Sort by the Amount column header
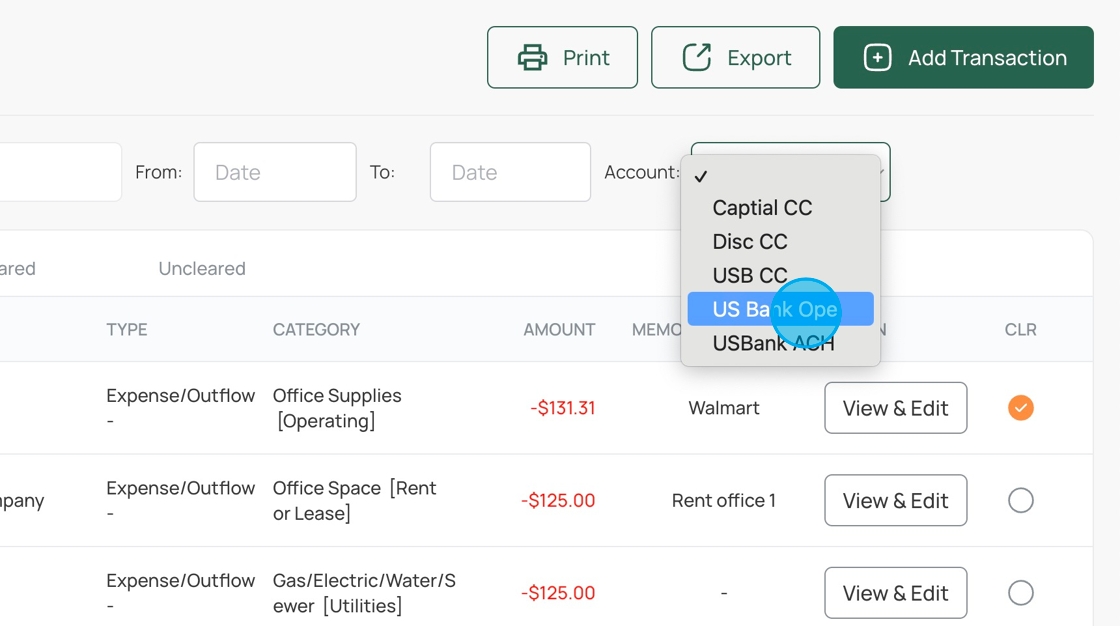This screenshot has height=626, width=1120. click(559, 329)
